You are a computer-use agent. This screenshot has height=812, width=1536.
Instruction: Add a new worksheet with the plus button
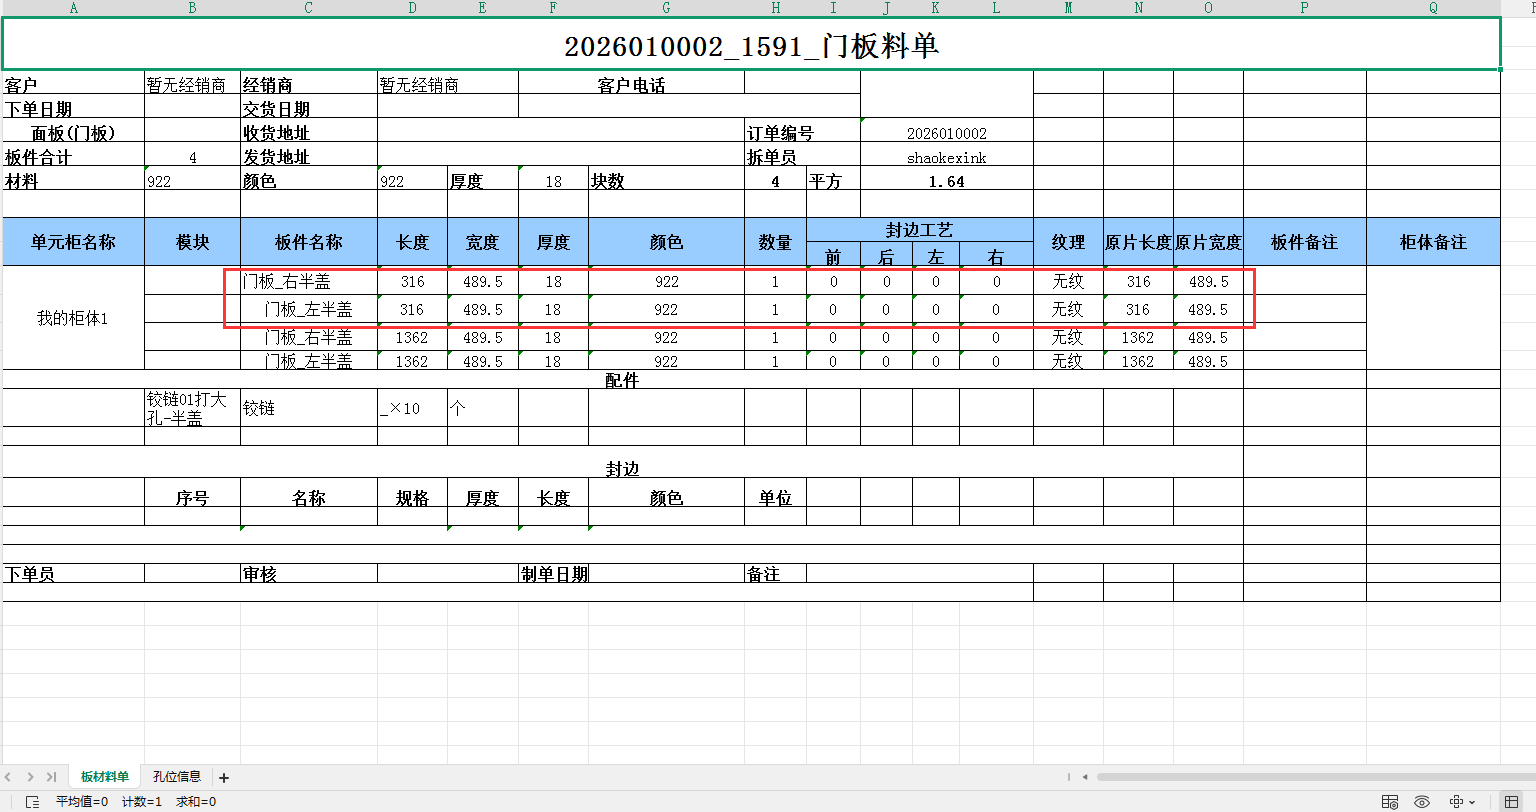point(224,777)
